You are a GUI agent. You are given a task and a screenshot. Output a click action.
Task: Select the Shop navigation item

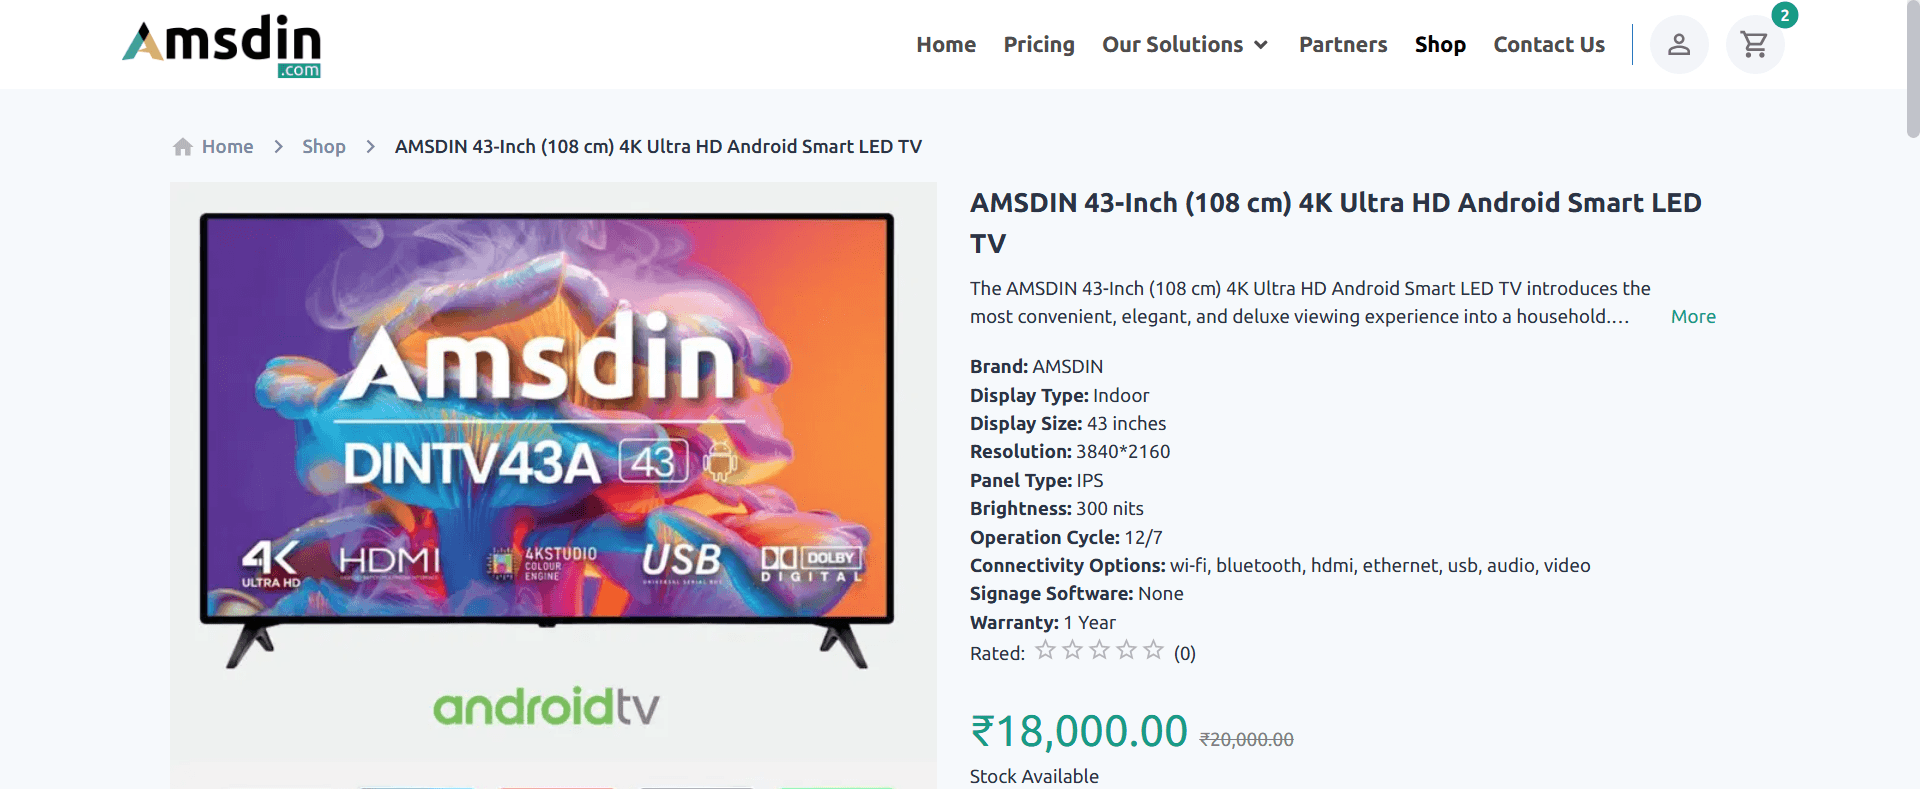(x=1440, y=45)
